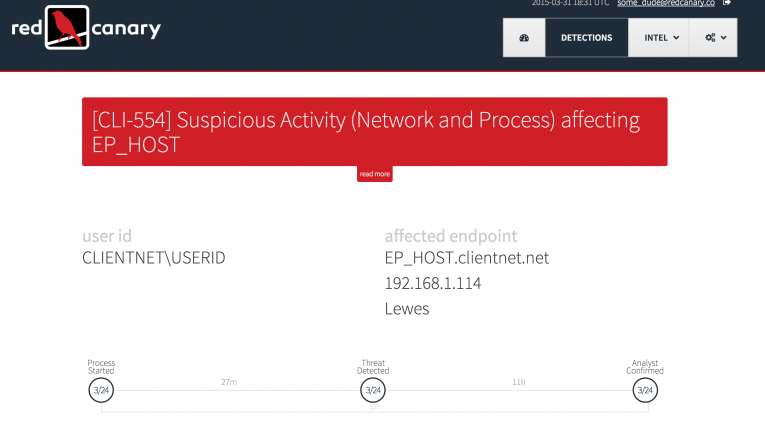Click the redcanary wordmark text in header
Image resolution: width=765 pixels, height=427 pixels.
tap(127, 29)
